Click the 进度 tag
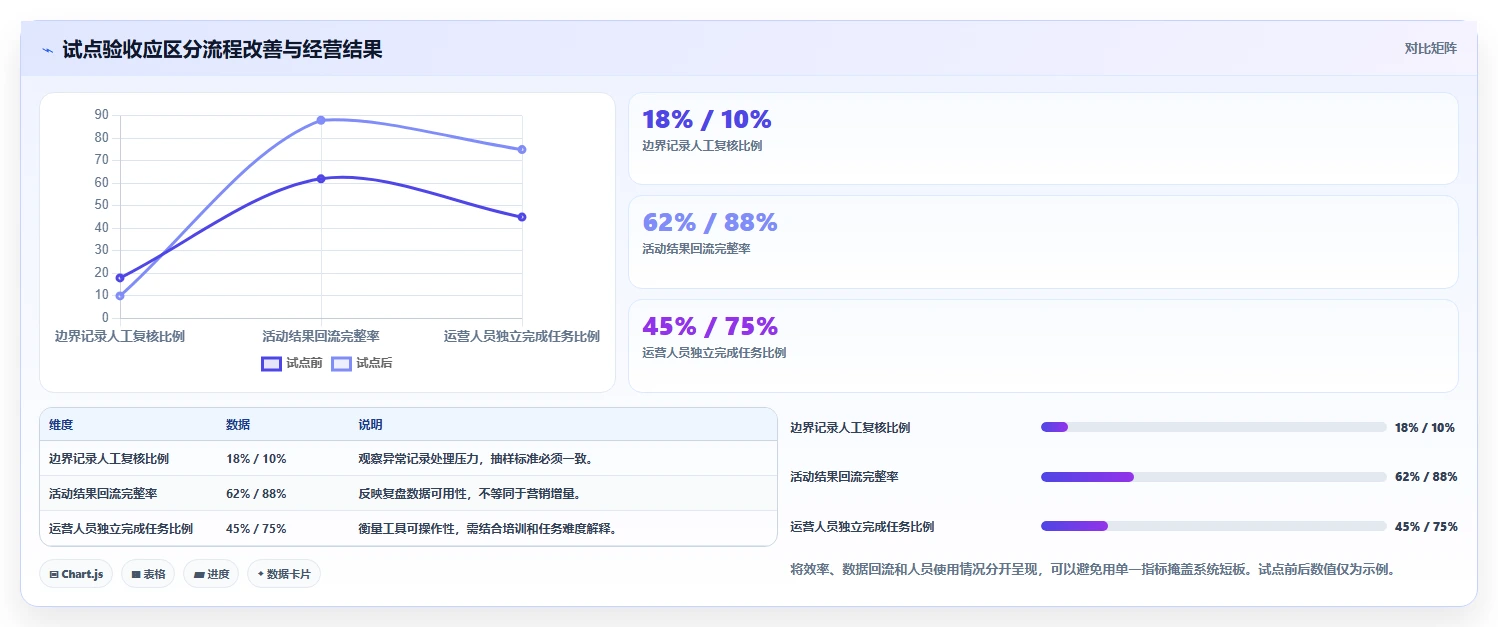Screen dimensions: 1498x627 click(x=211, y=574)
